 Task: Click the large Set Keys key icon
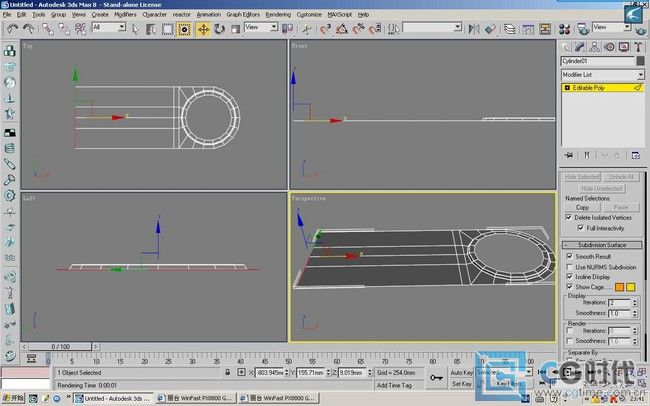(437, 378)
